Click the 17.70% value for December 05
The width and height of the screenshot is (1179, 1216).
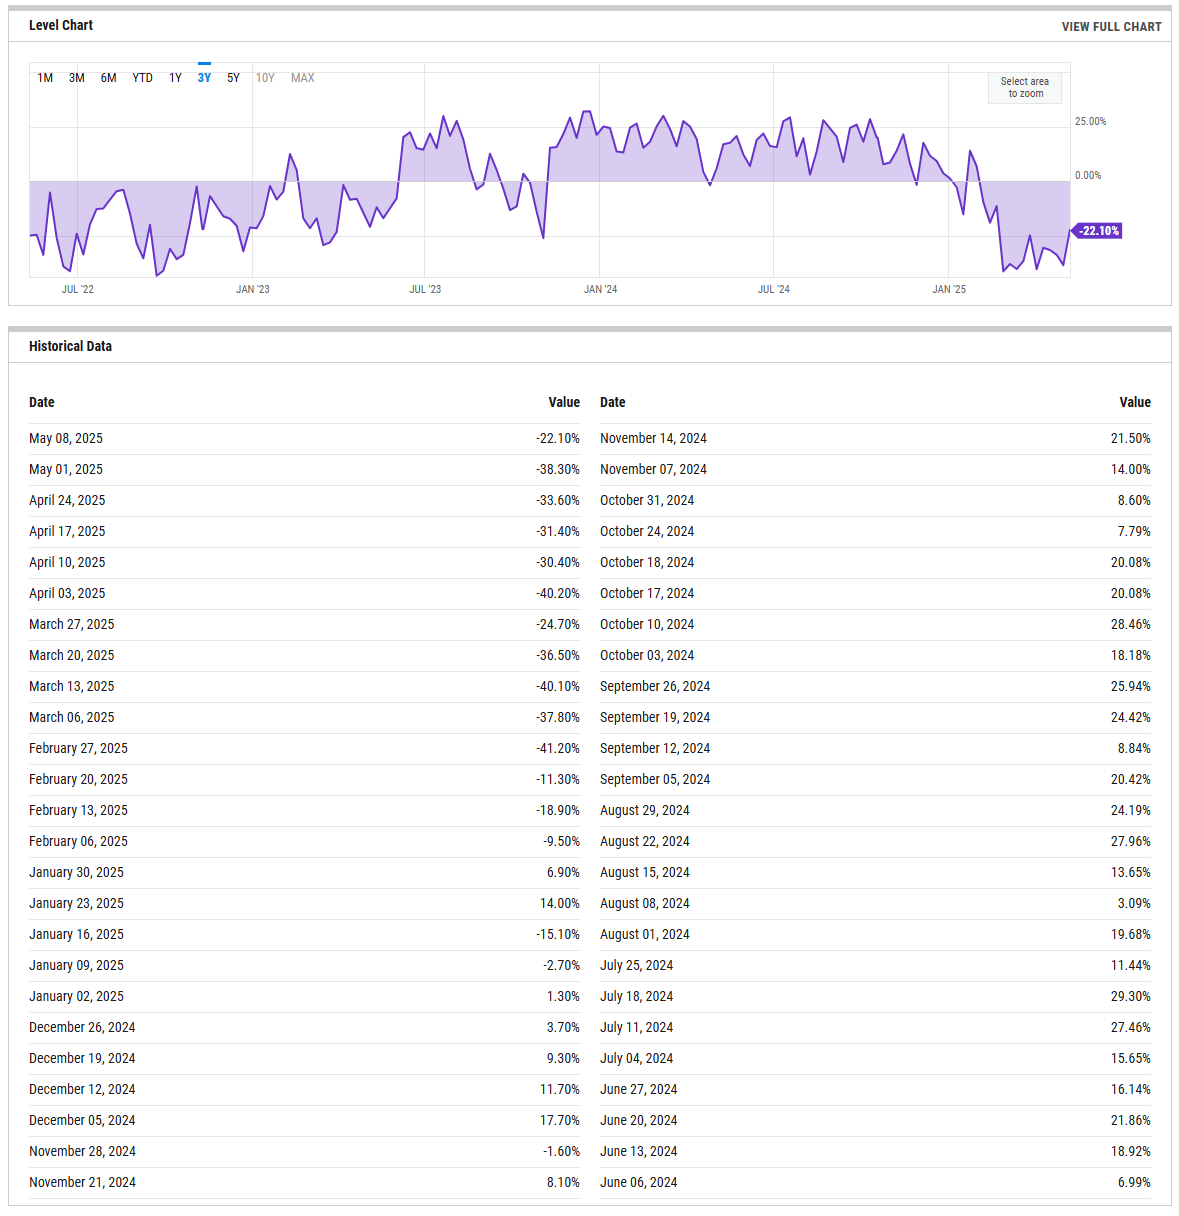click(560, 1120)
